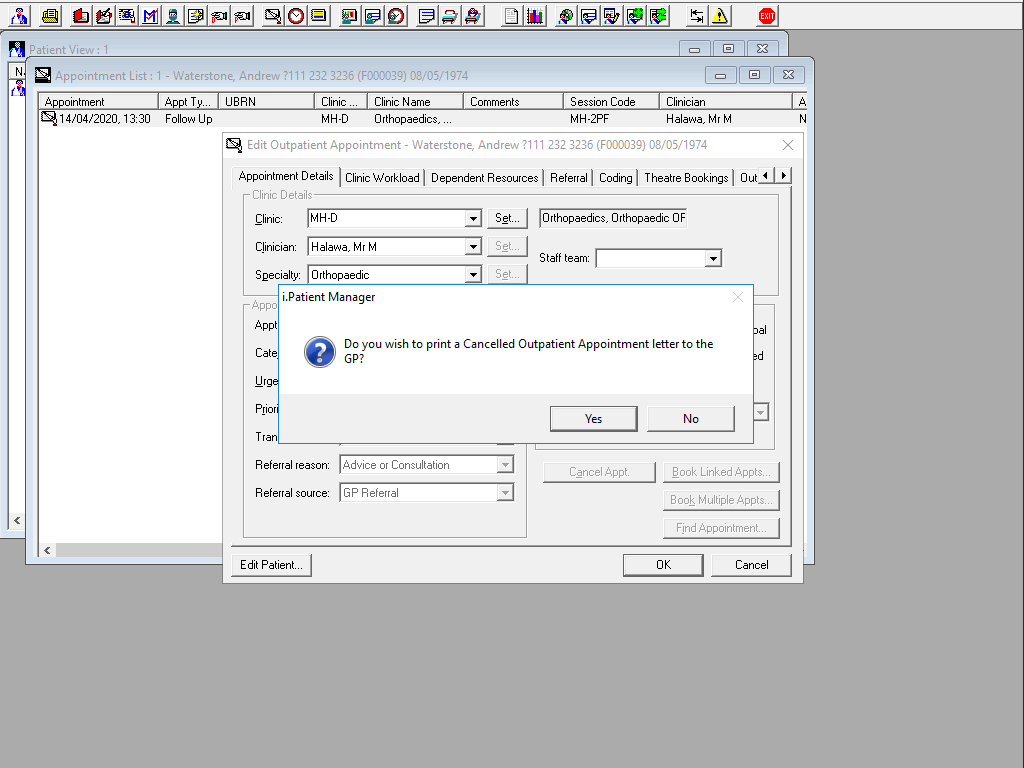1024x768 pixels.
Task: Click the opposing arrows tab icon
Action: (x=697, y=16)
